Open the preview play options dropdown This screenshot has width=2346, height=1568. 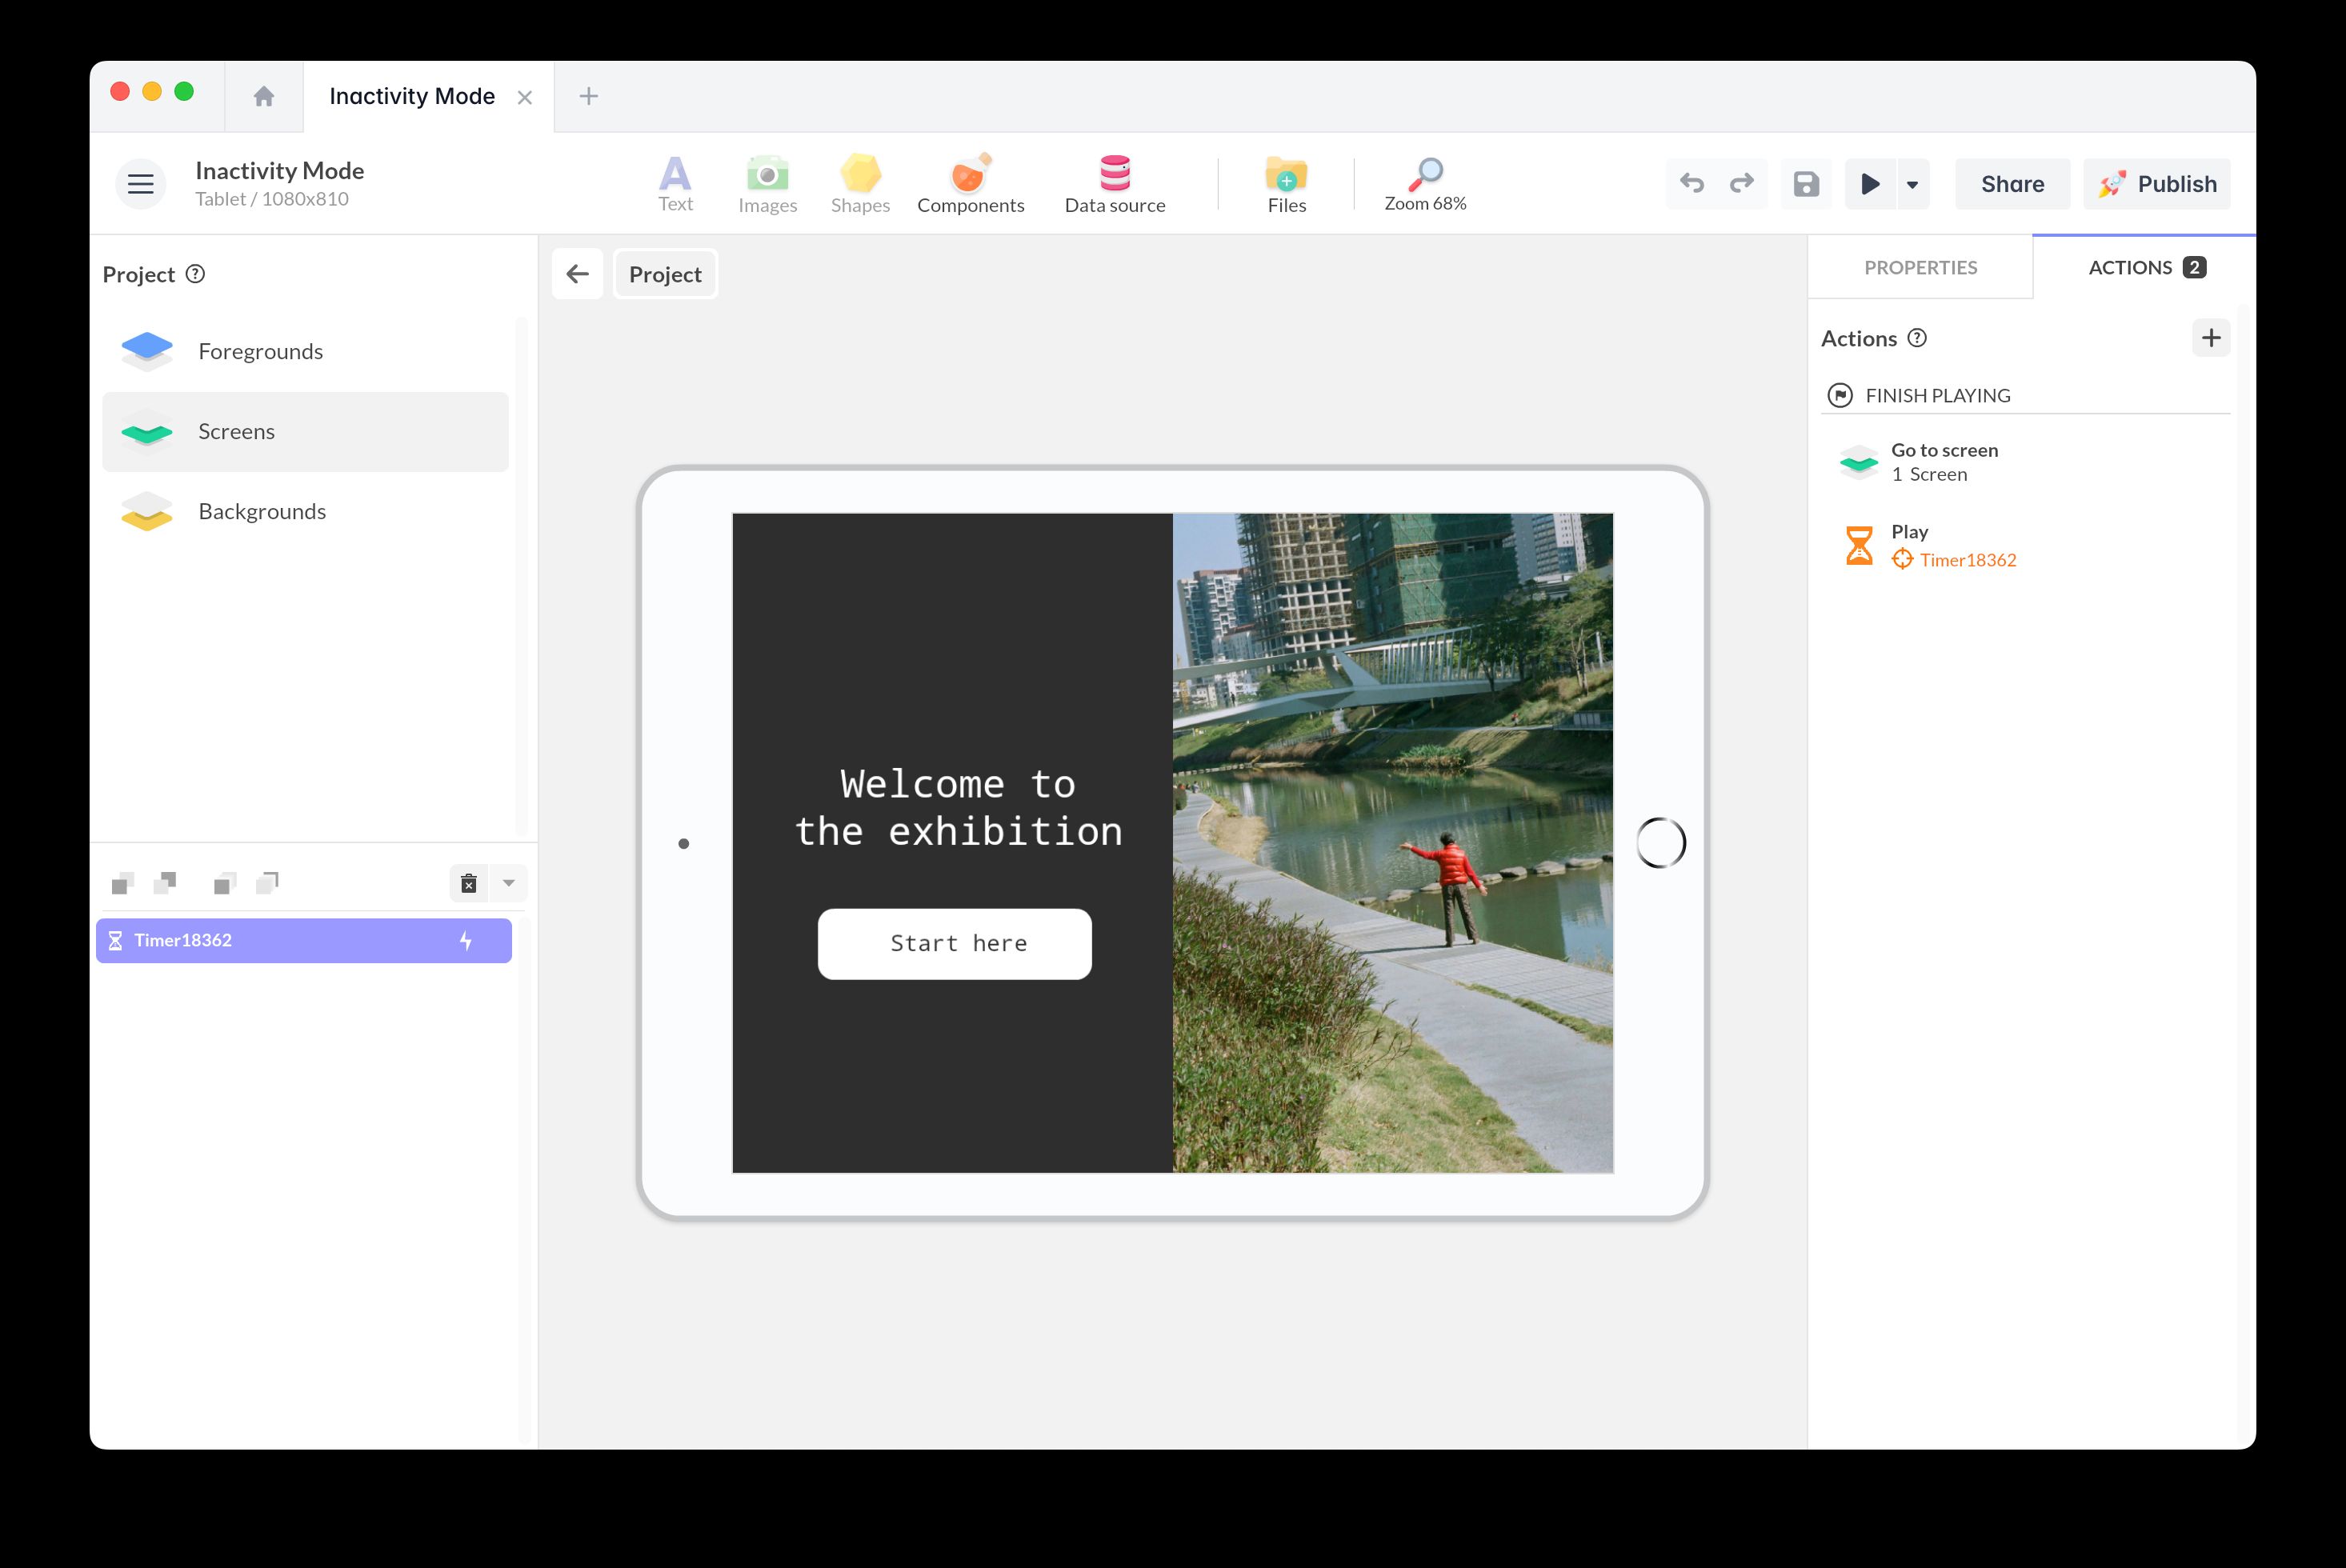(x=1912, y=184)
